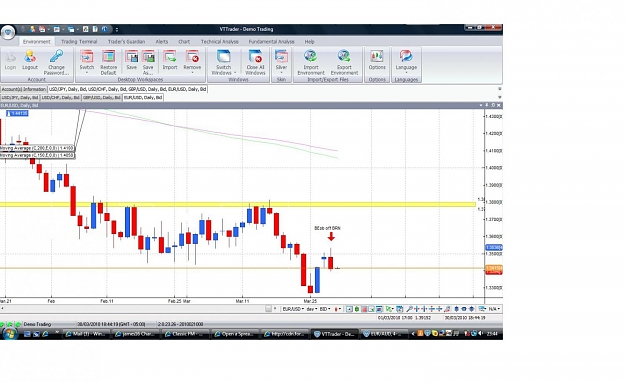This screenshot has width=625, height=382.
Task: Switch to the Alerts ribbon tab
Action: click(162, 41)
